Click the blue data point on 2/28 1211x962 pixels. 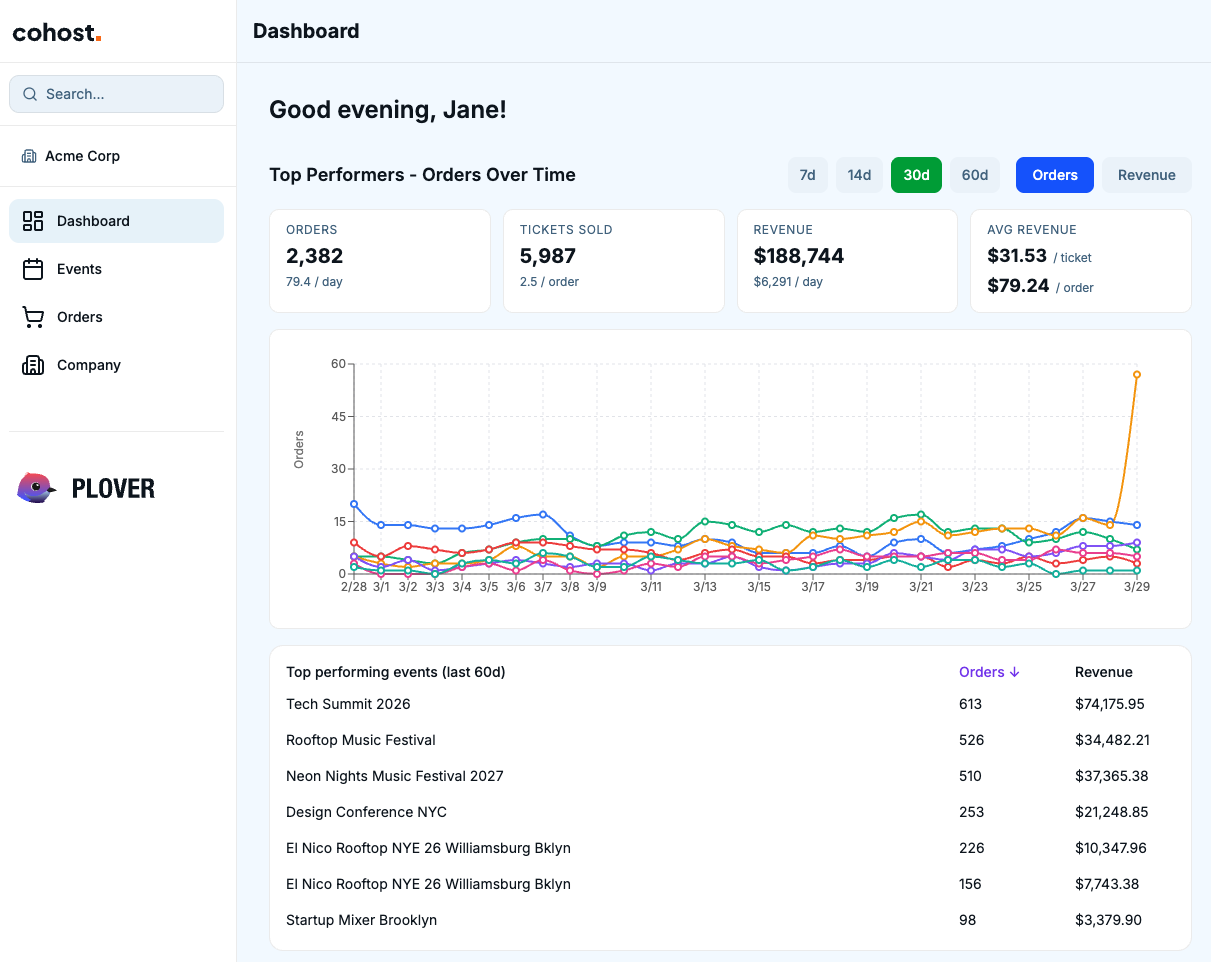point(354,504)
